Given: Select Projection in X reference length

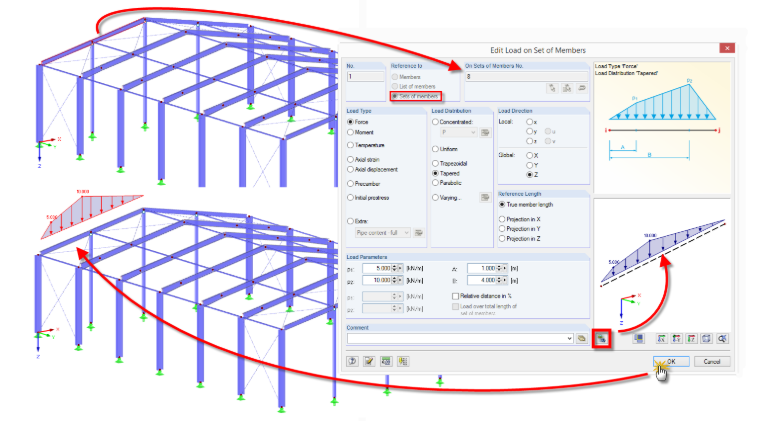Looking at the screenshot, I should point(502,219).
